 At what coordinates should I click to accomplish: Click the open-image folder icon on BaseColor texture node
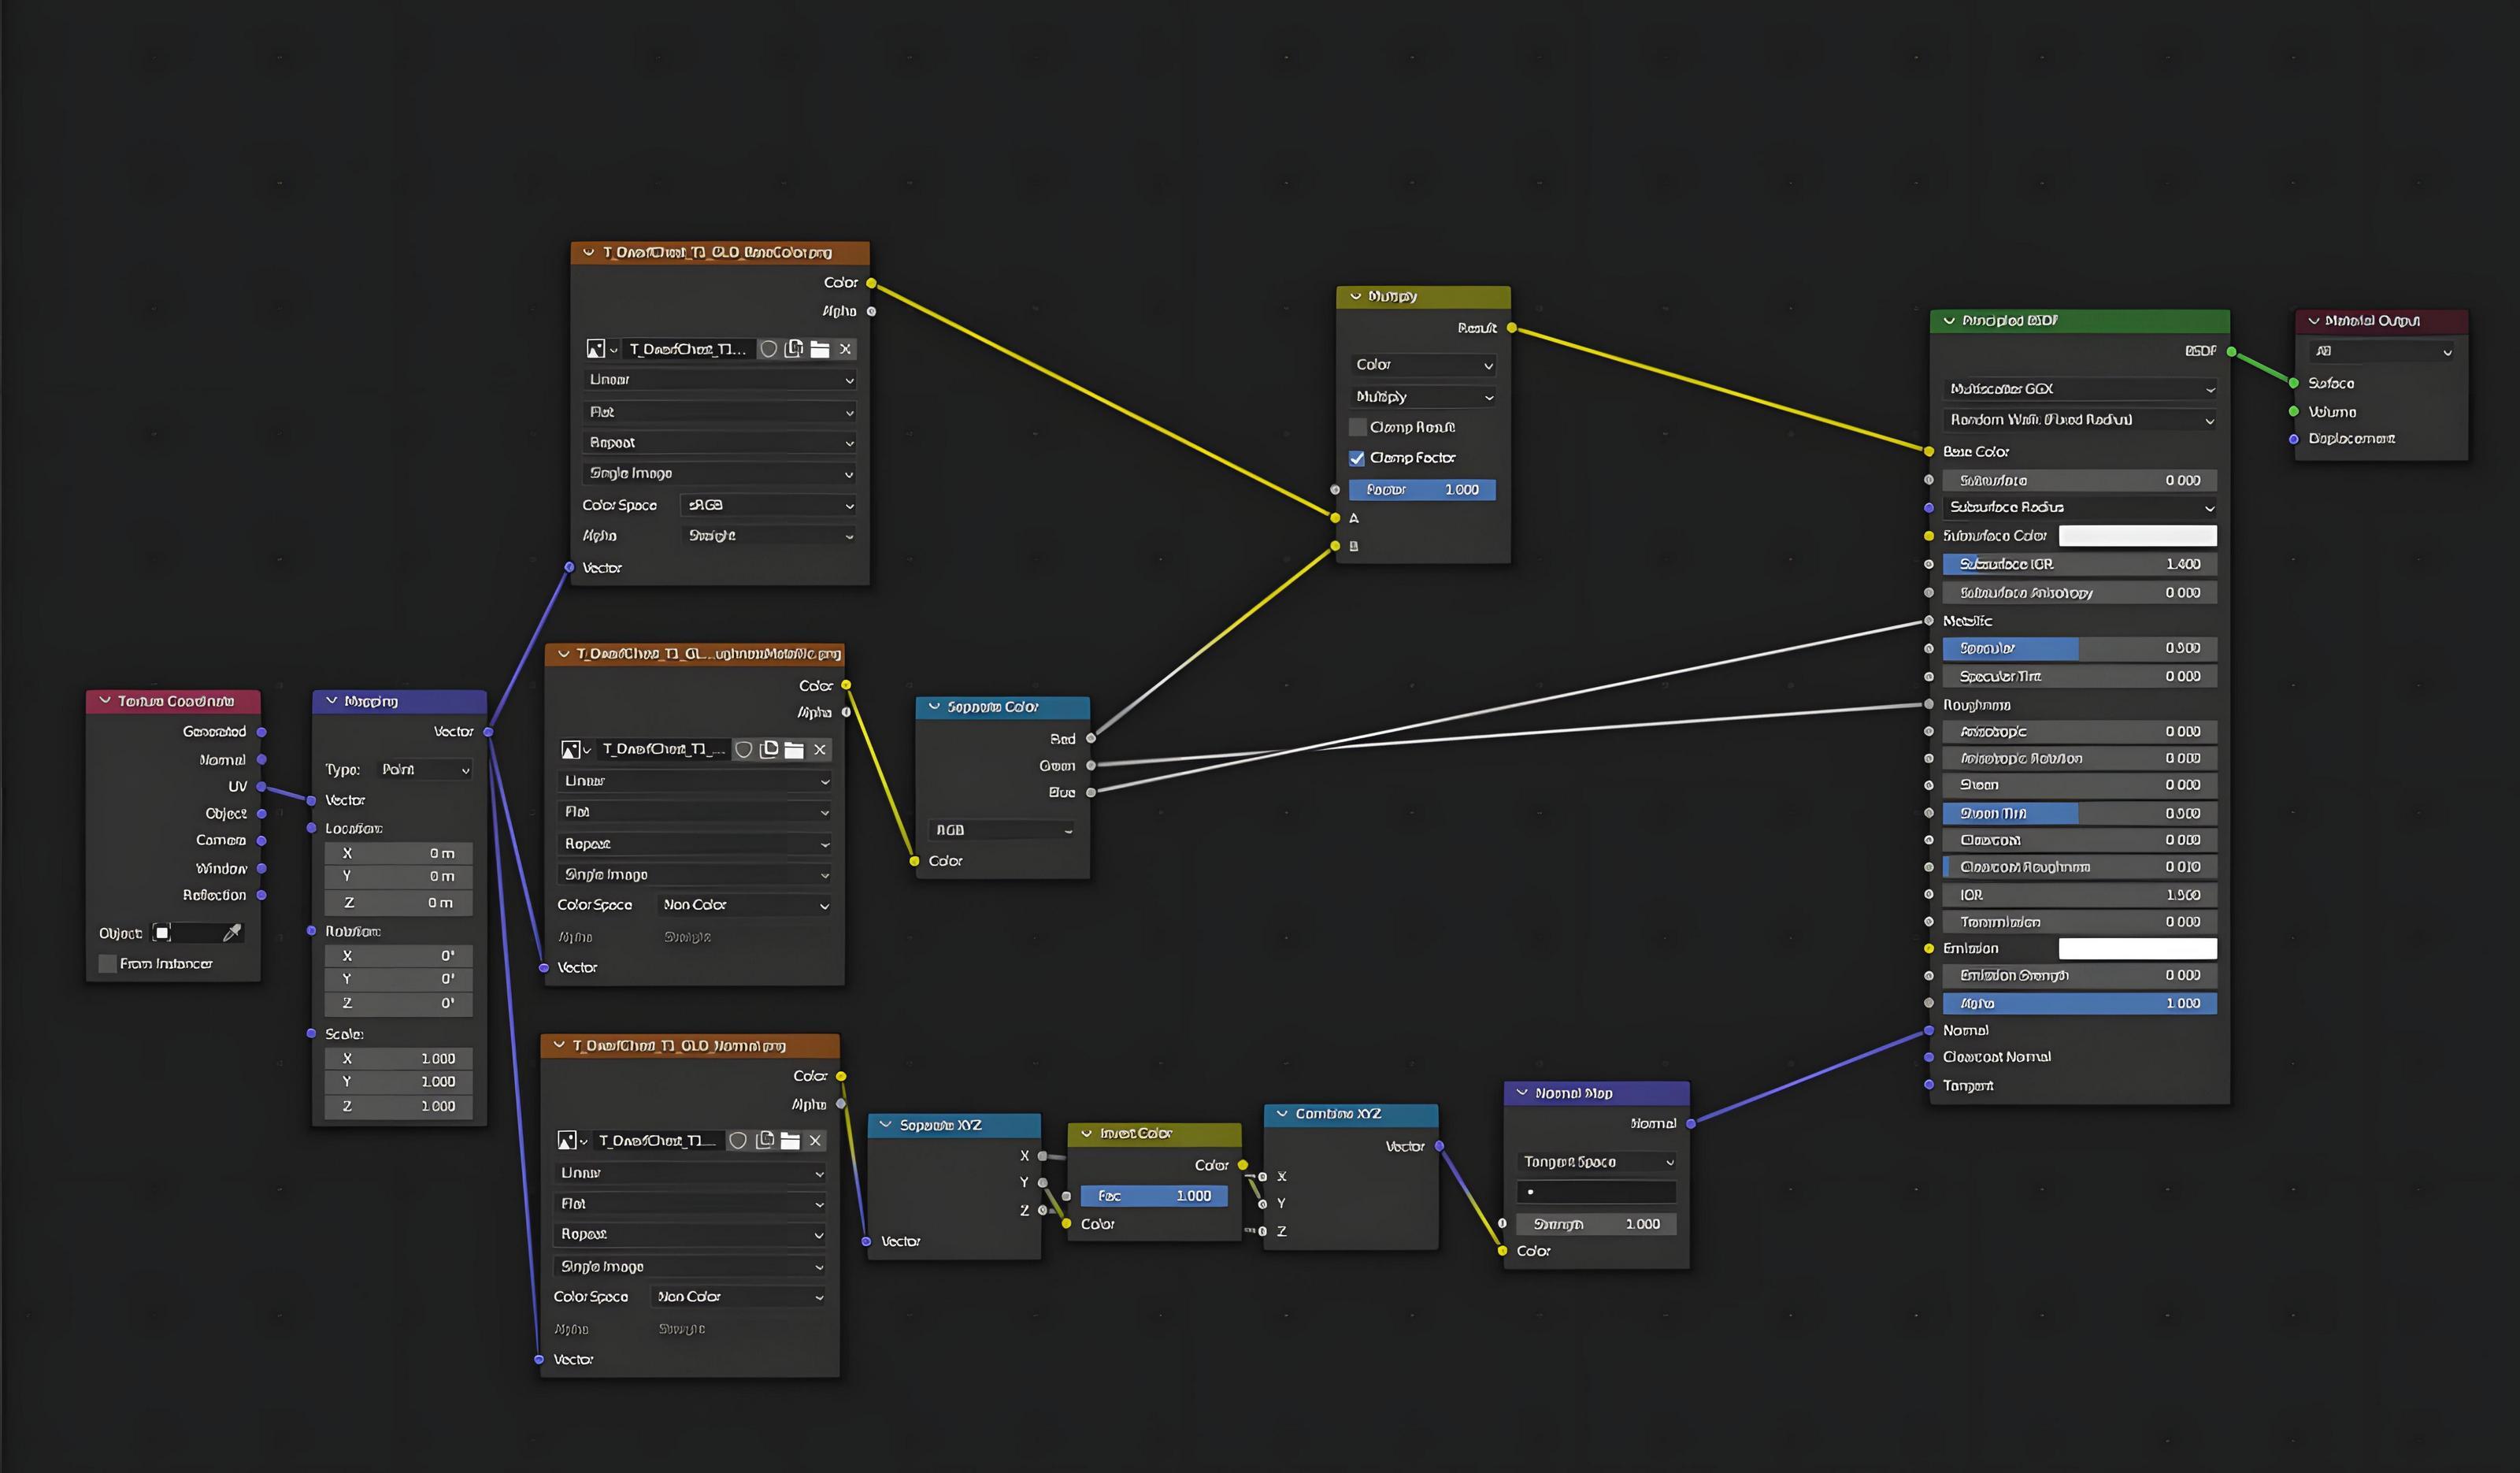click(x=820, y=349)
